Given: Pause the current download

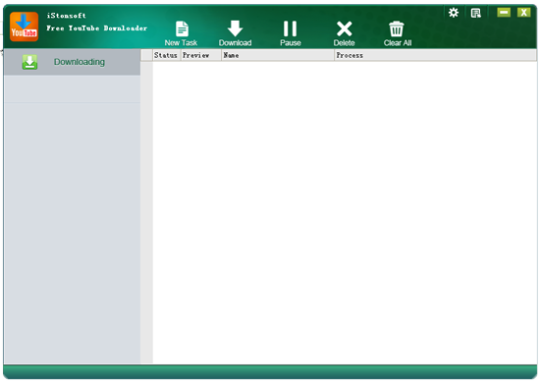Looking at the screenshot, I should (x=290, y=29).
